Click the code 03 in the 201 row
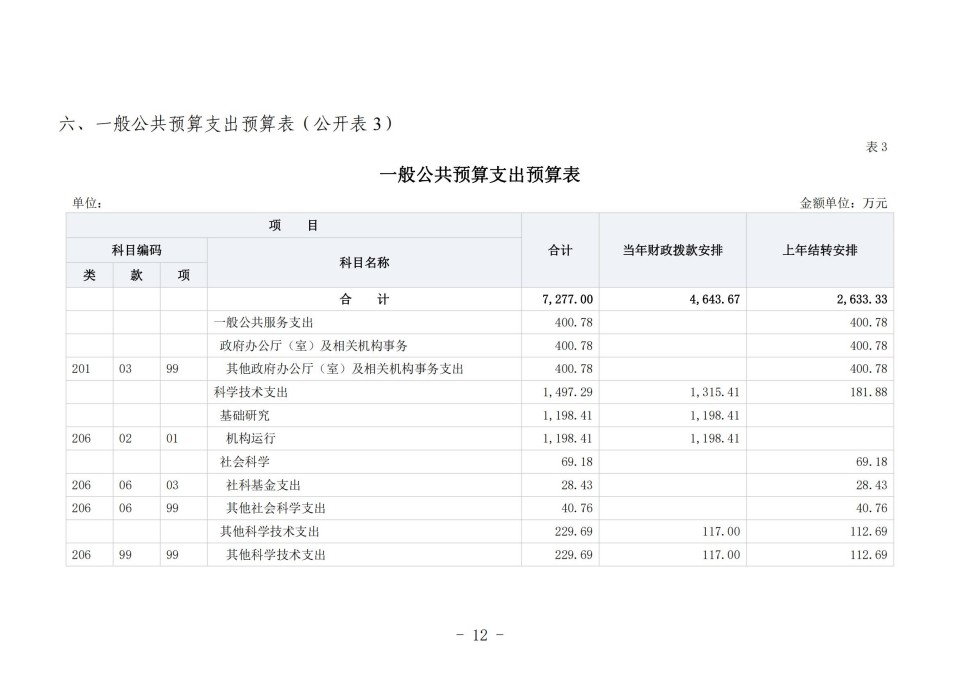Viewport: 960px width, 678px height. click(125, 369)
